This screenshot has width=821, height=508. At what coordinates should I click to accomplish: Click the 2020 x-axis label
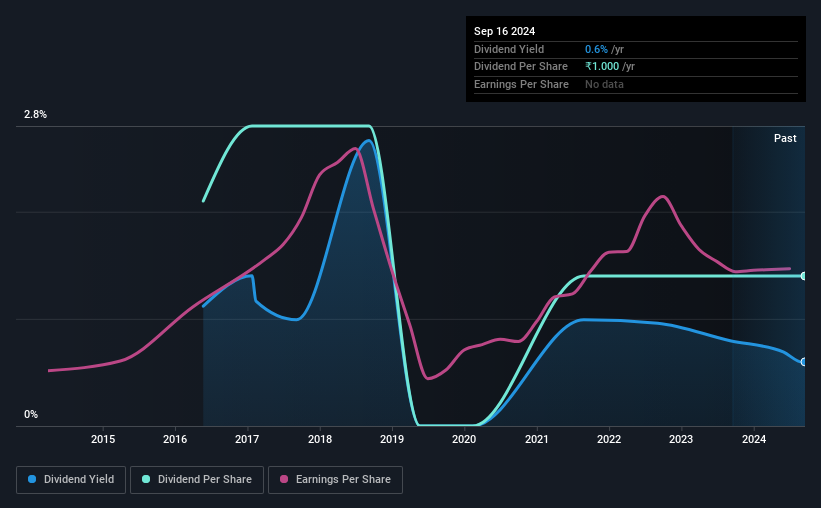[464, 439]
